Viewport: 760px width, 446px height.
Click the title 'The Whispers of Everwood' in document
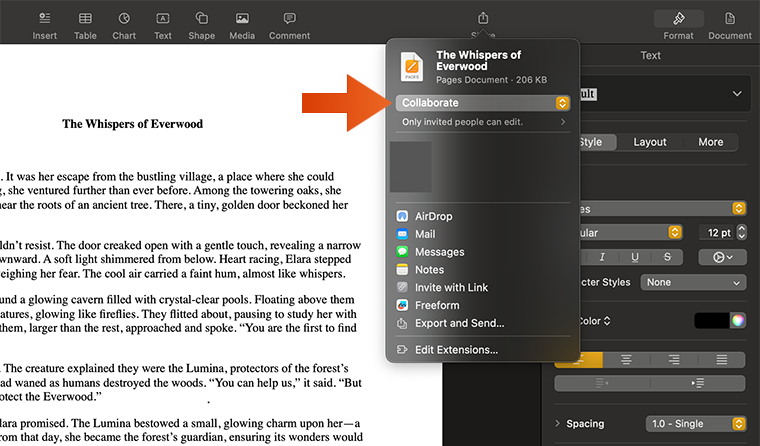tap(132, 124)
